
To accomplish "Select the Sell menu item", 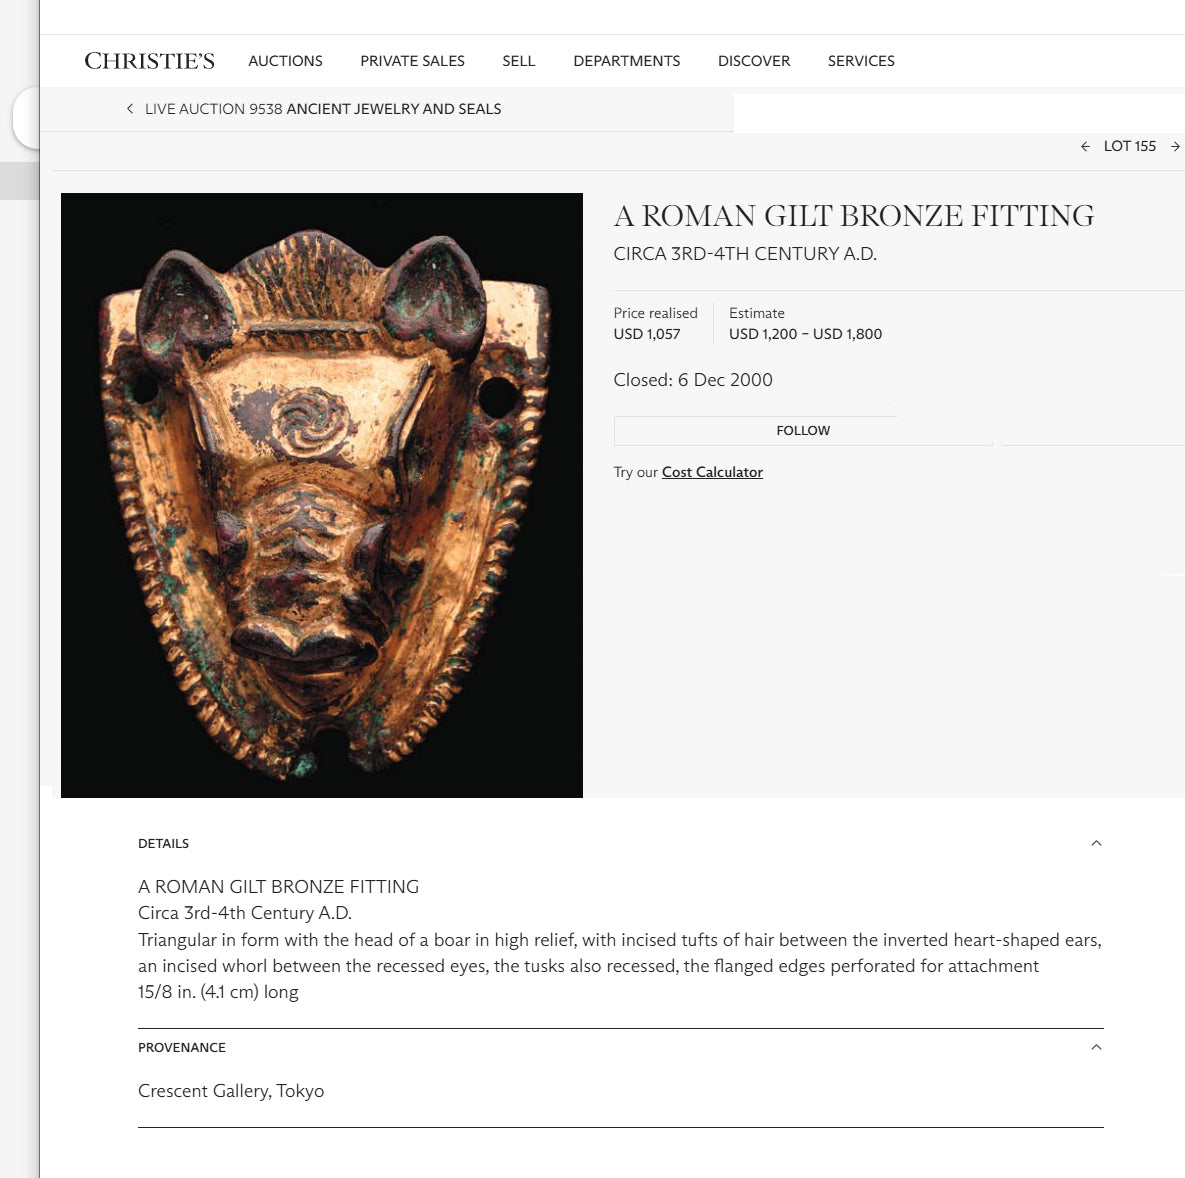I will [518, 61].
